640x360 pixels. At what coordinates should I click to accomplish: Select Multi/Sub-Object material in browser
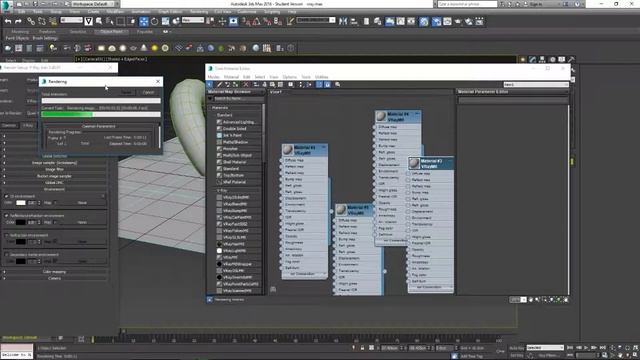click(x=237, y=156)
